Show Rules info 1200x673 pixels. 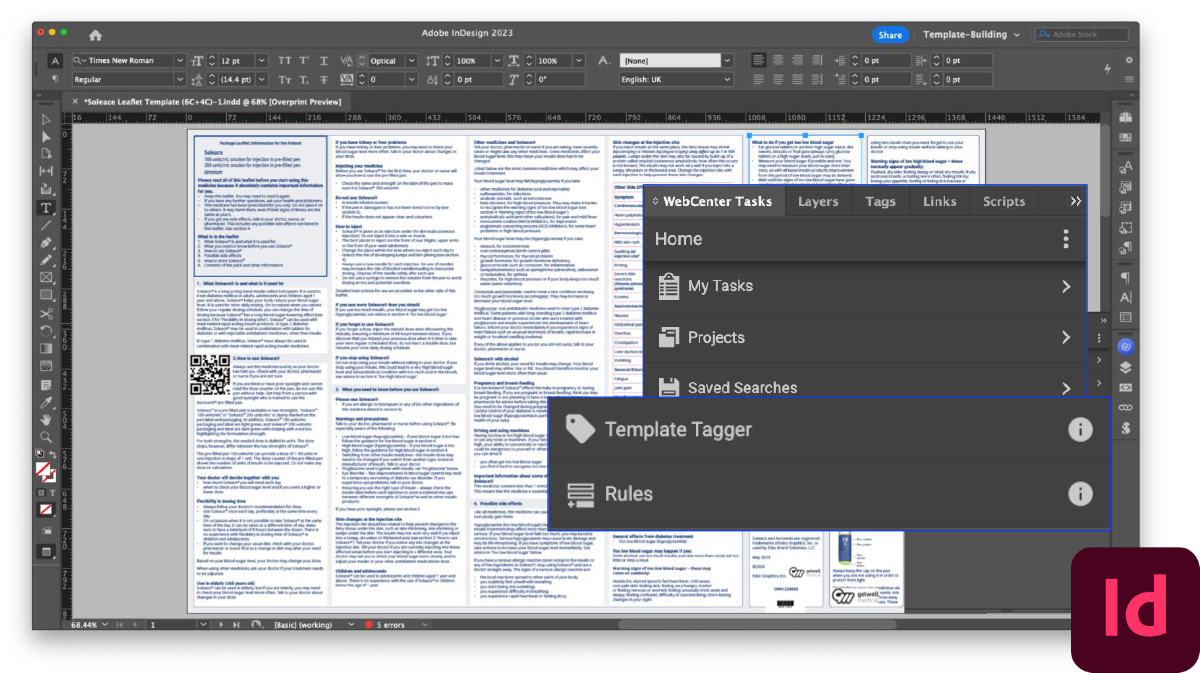point(1080,493)
